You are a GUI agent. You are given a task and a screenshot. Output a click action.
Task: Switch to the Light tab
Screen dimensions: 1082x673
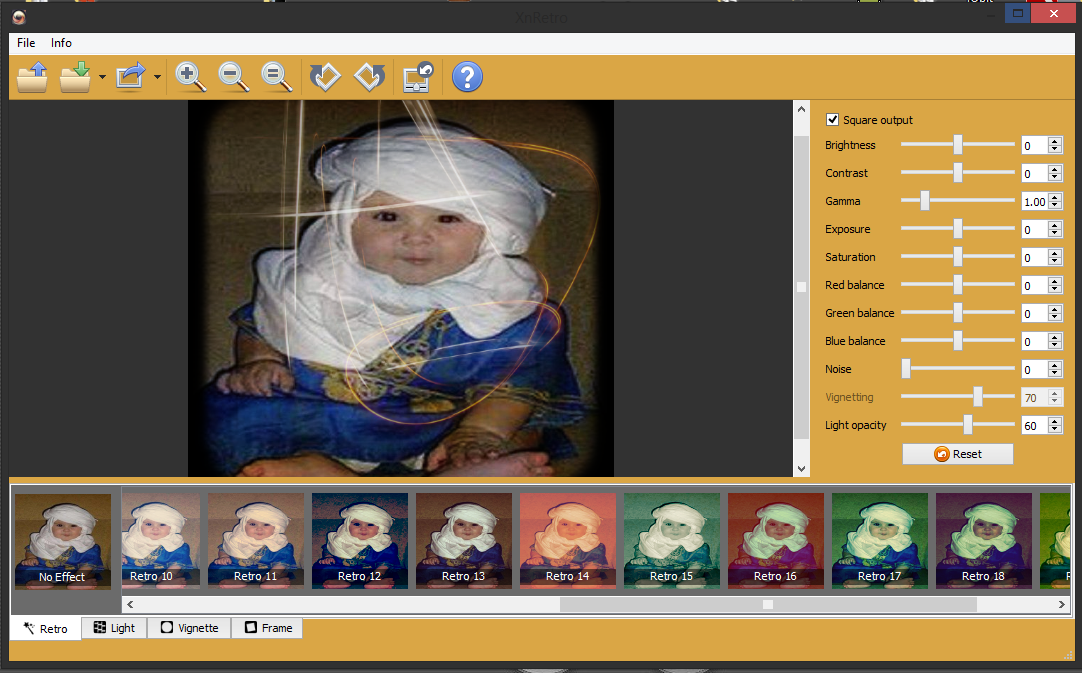pyautogui.click(x=114, y=628)
